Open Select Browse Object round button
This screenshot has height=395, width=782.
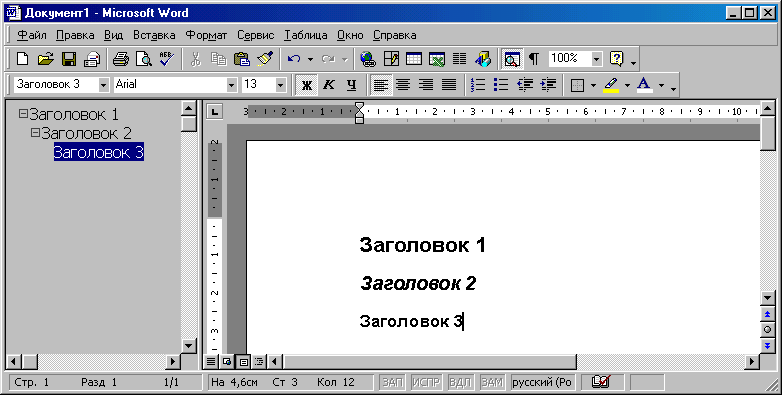pyautogui.click(x=768, y=330)
